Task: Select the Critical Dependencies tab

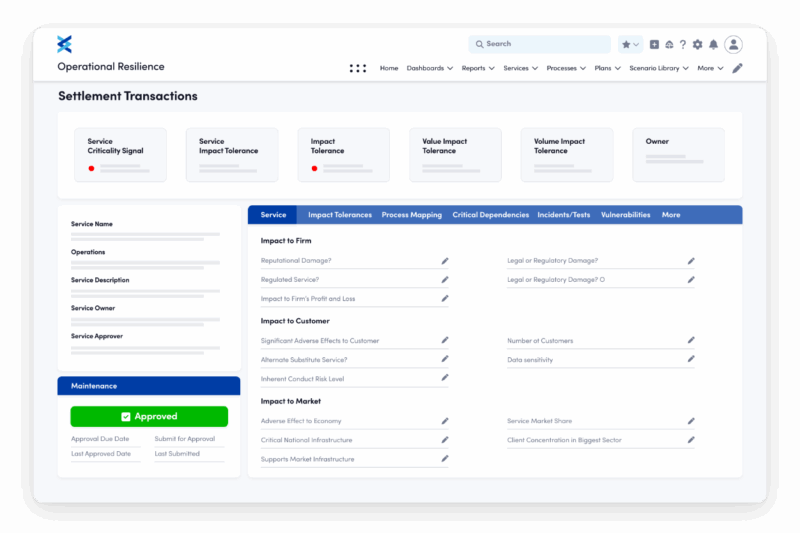Action: (490, 215)
